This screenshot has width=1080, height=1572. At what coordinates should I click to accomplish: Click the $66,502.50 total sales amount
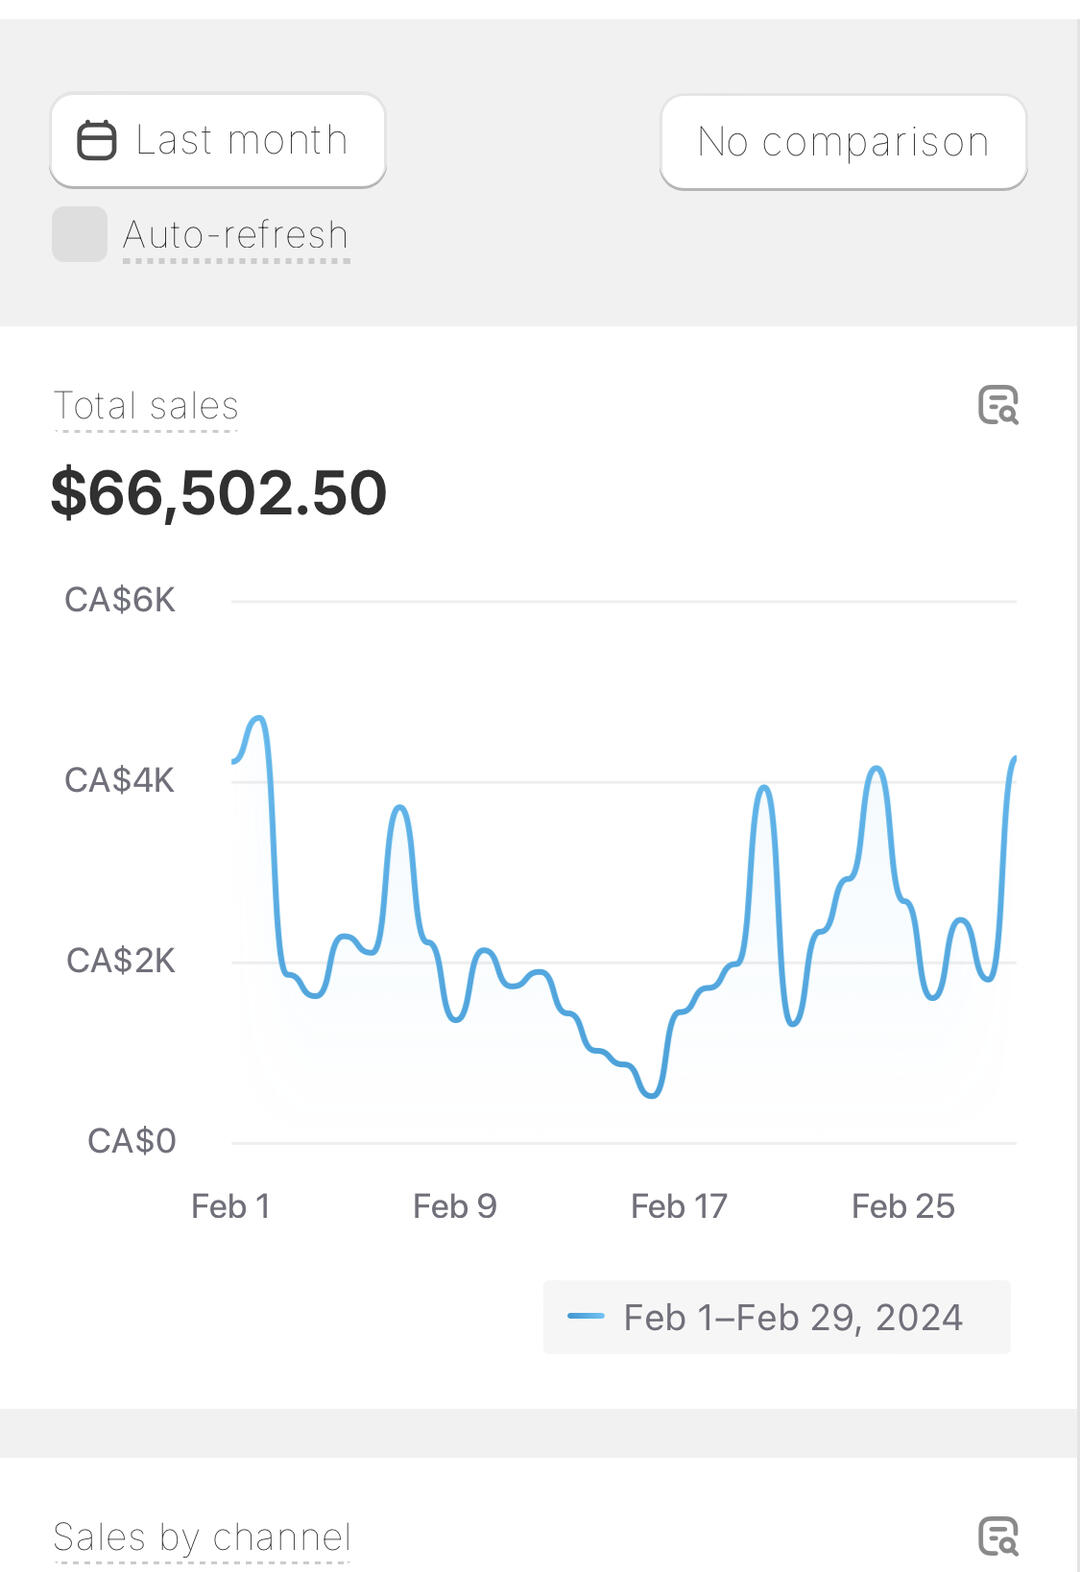click(219, 492)
